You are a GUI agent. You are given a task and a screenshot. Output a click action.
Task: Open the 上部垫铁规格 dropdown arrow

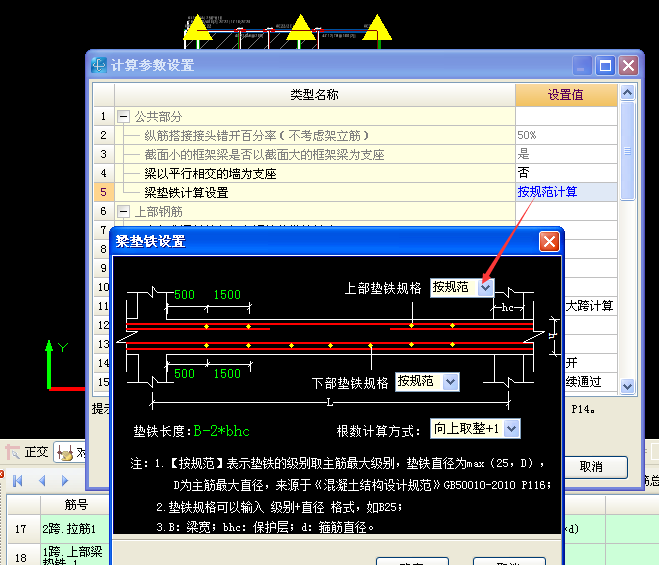pyautogui.click(x=486, y=288)
